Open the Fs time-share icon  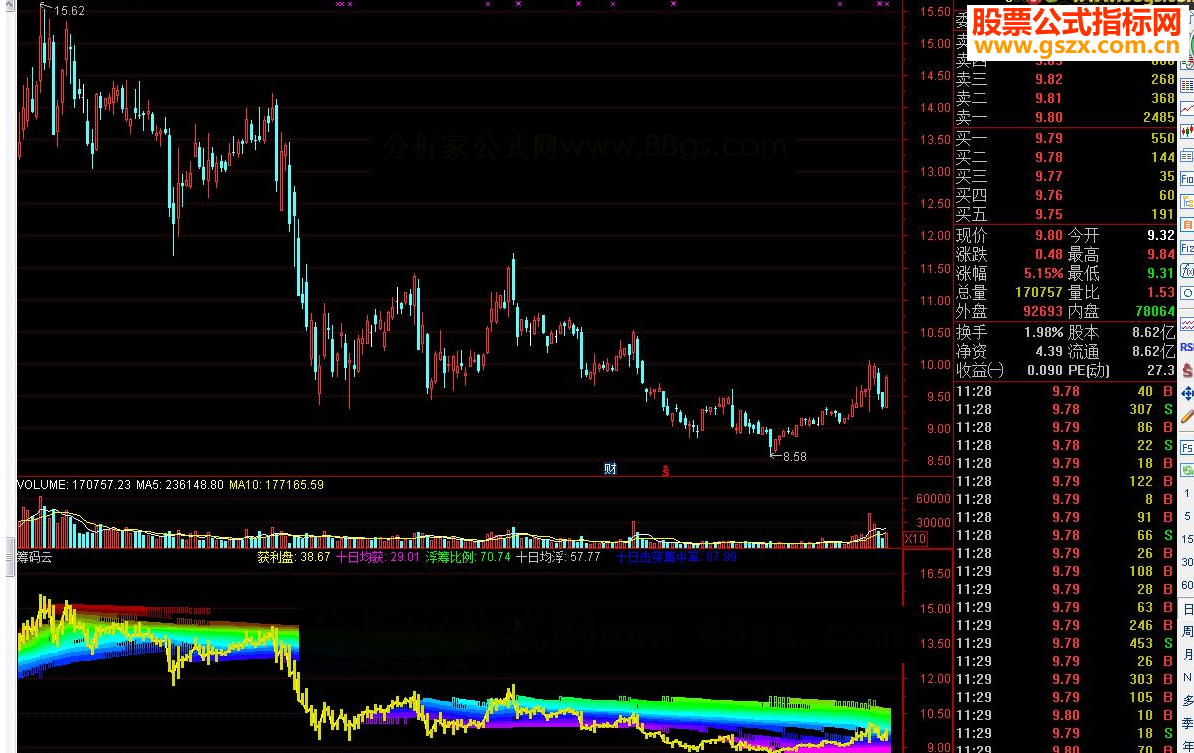1187,448
